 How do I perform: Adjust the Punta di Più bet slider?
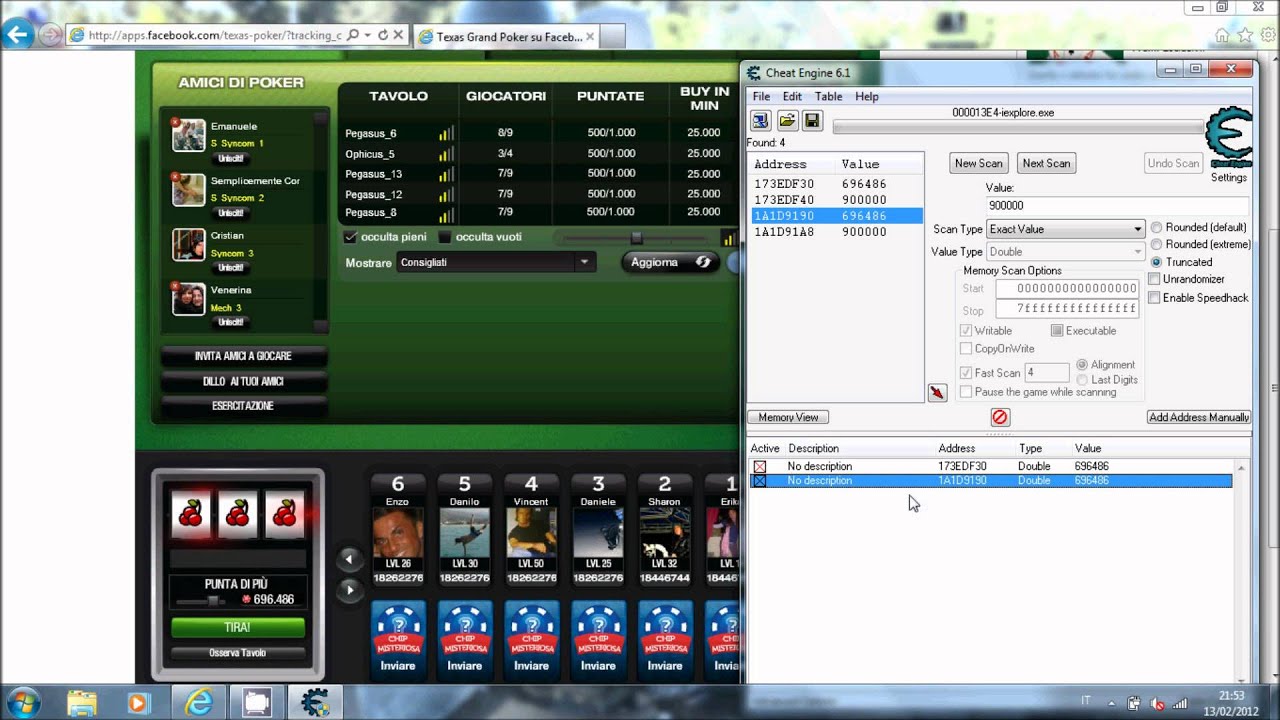click(x=214, y=600)
